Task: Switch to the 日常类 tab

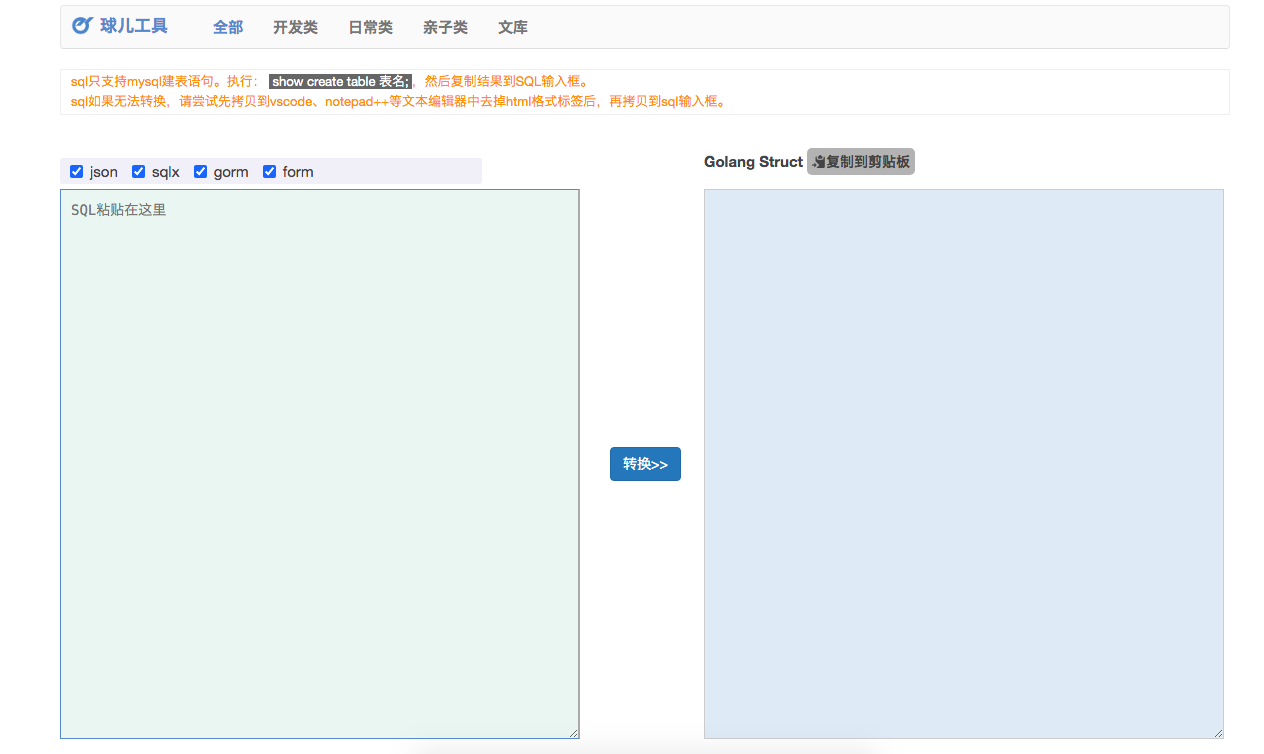Action: [x=370, y=27]
